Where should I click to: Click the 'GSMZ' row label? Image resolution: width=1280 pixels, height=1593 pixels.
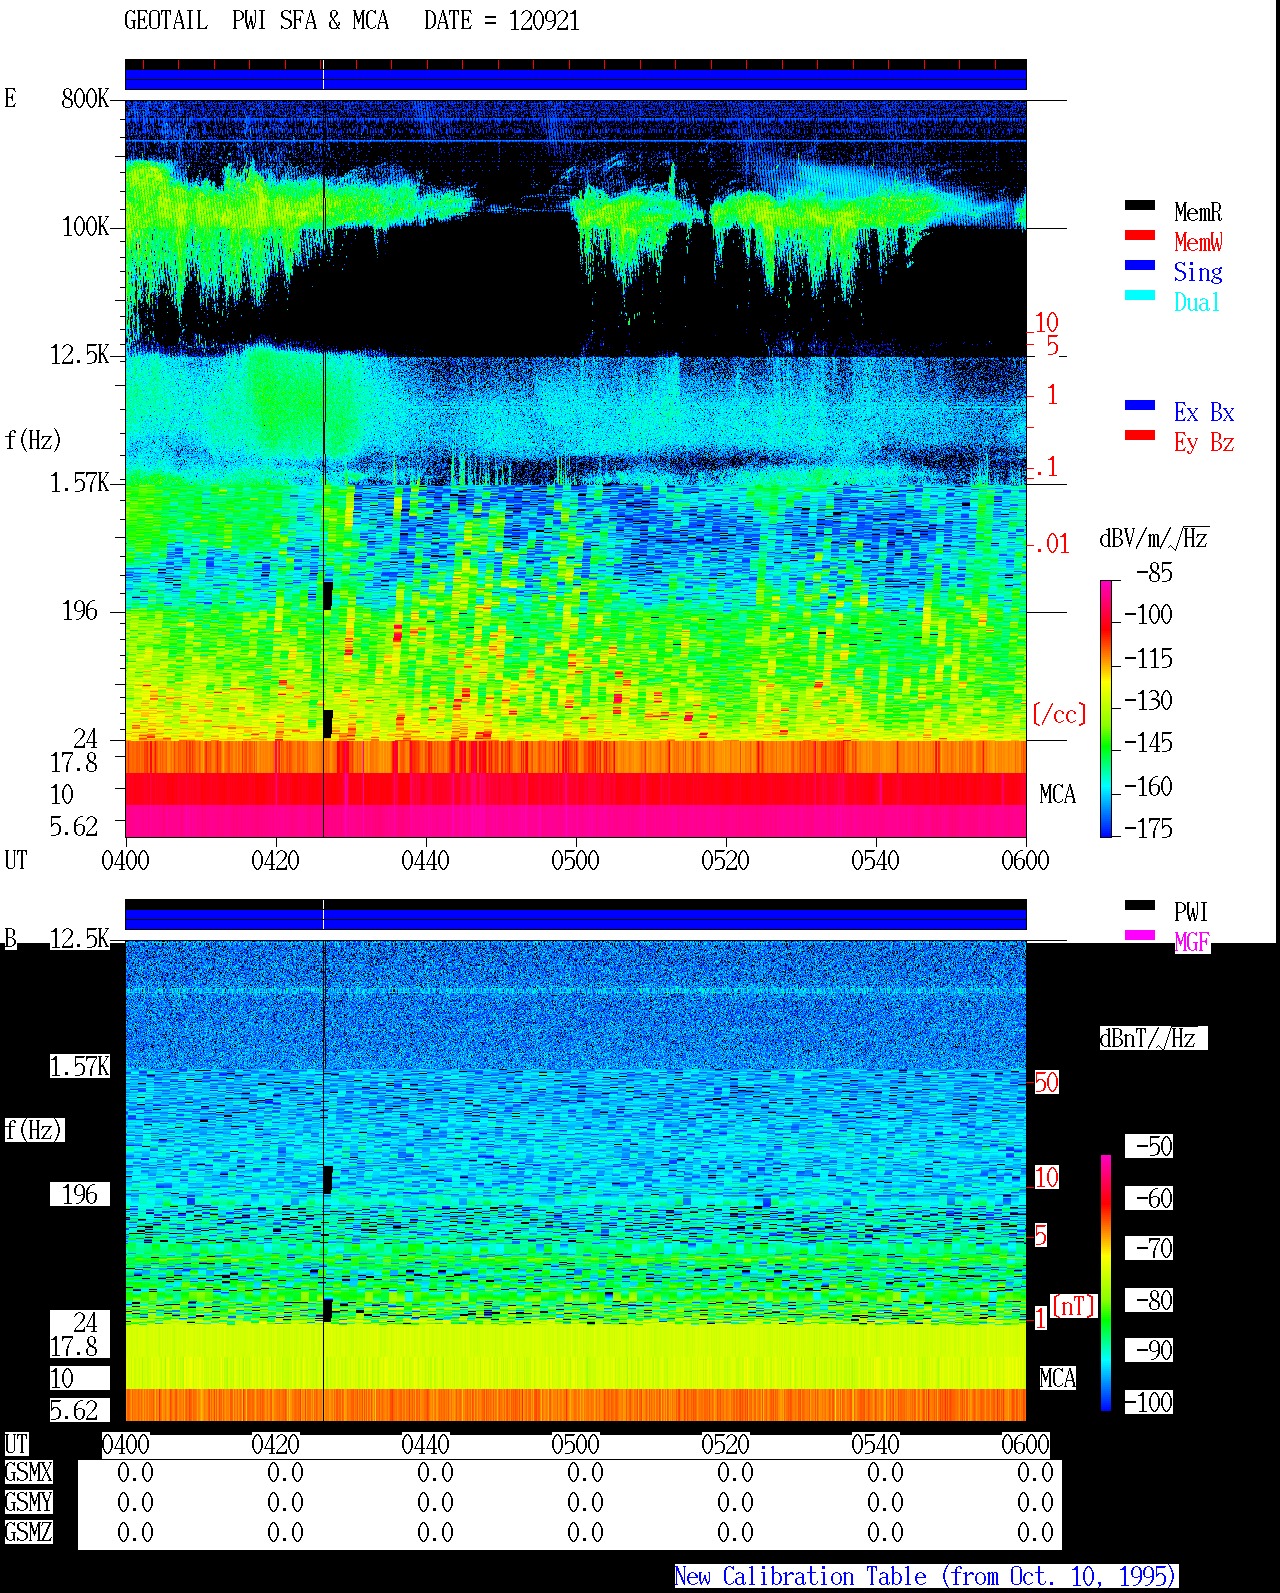pyautogui.click(x=28, y=1532)
